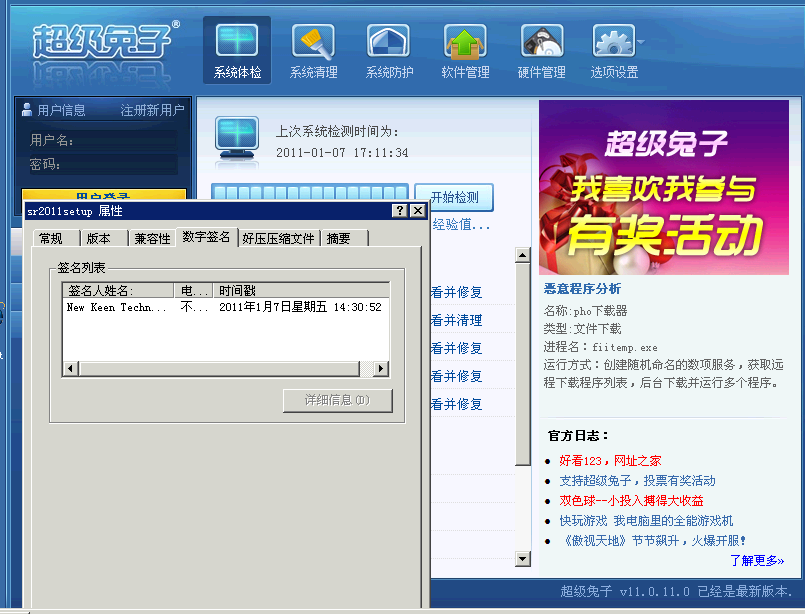This screenshot has height=614, width=805.
Task: Click the 2011-01-07 17:11:34 detection time text
Action: [342, 152]
